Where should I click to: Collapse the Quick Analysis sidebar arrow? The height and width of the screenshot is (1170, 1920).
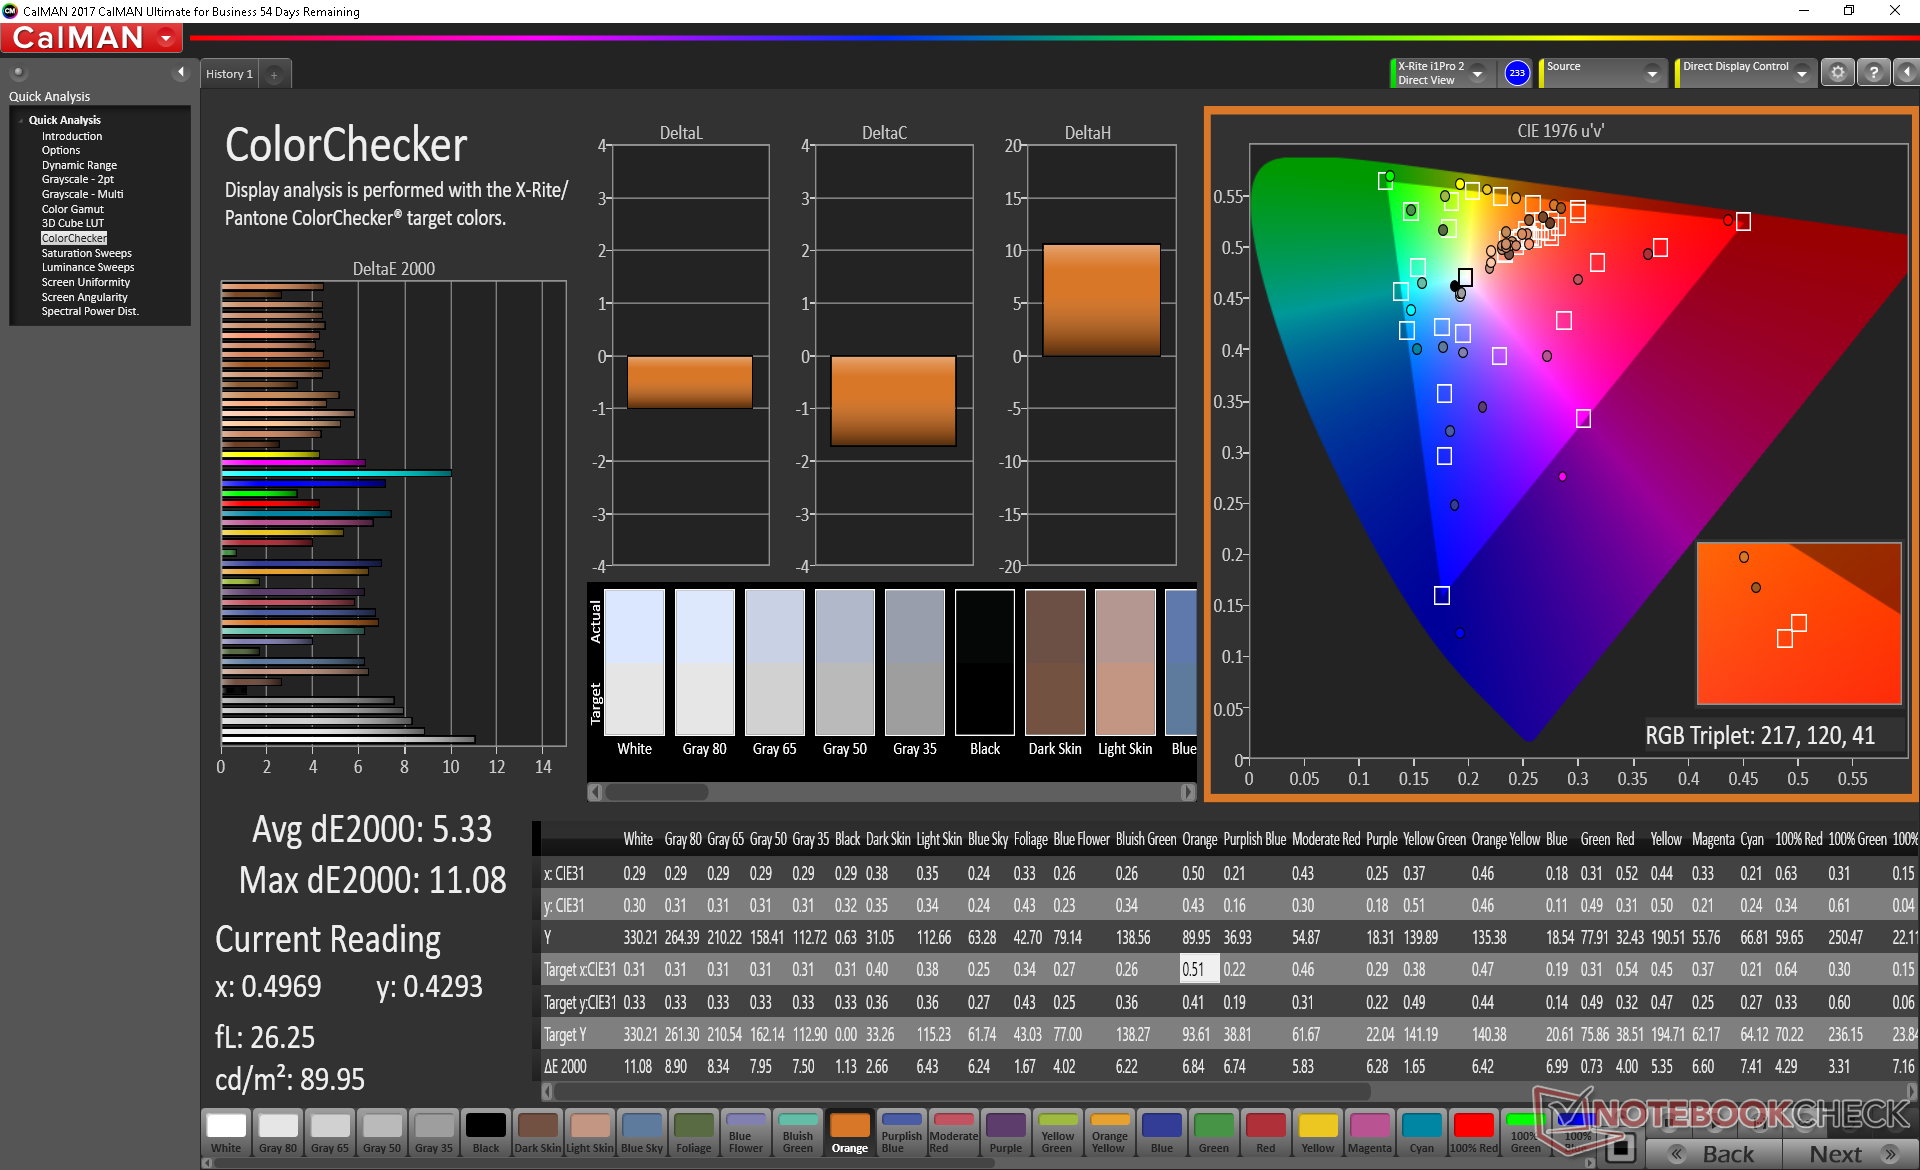[x=180, y=72]
